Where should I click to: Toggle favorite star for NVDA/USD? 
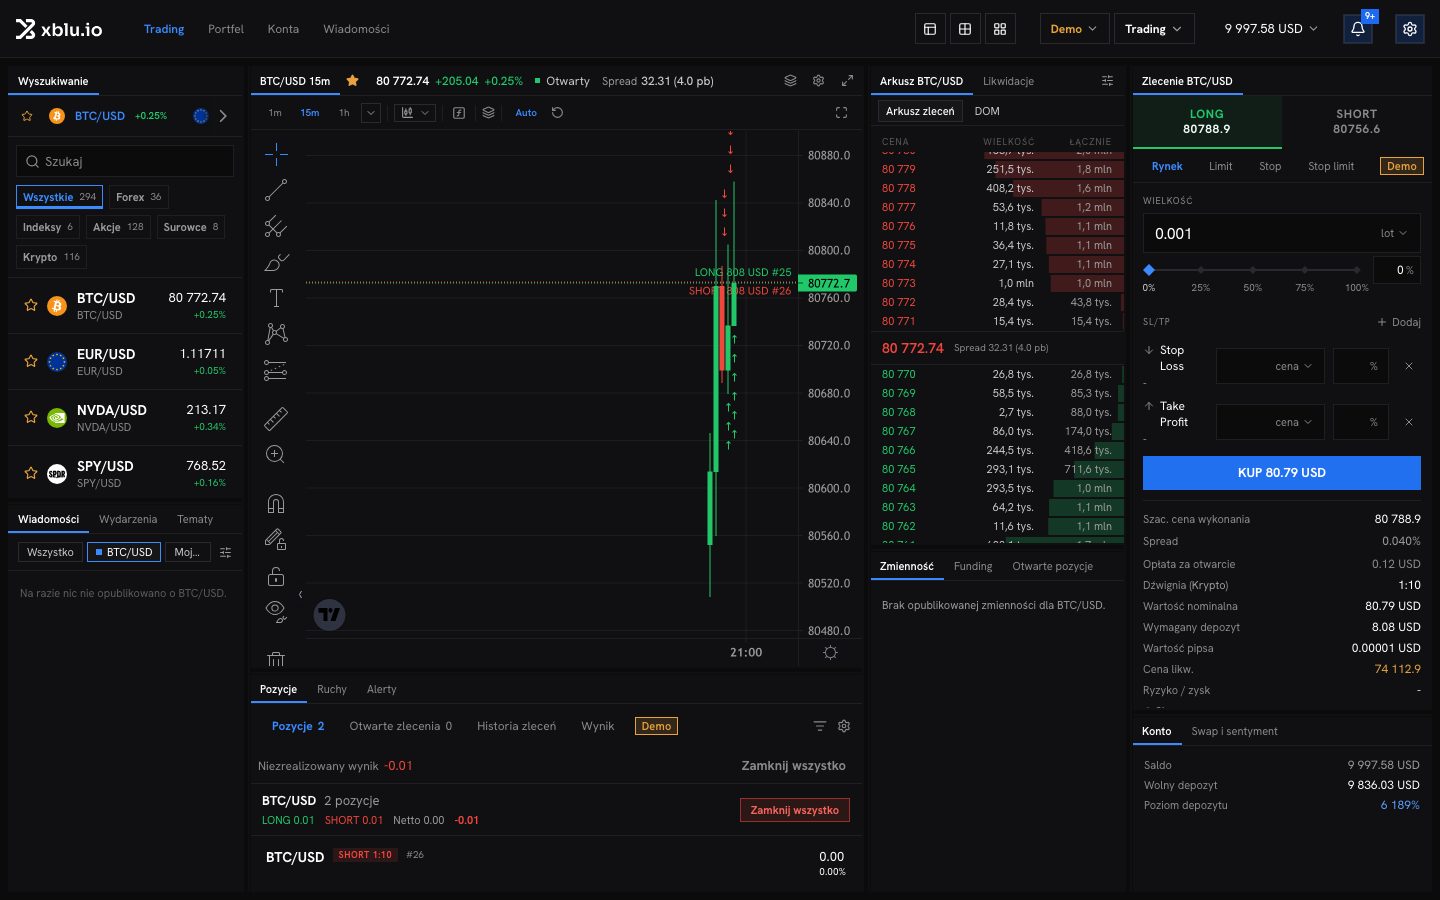(31, 417)
